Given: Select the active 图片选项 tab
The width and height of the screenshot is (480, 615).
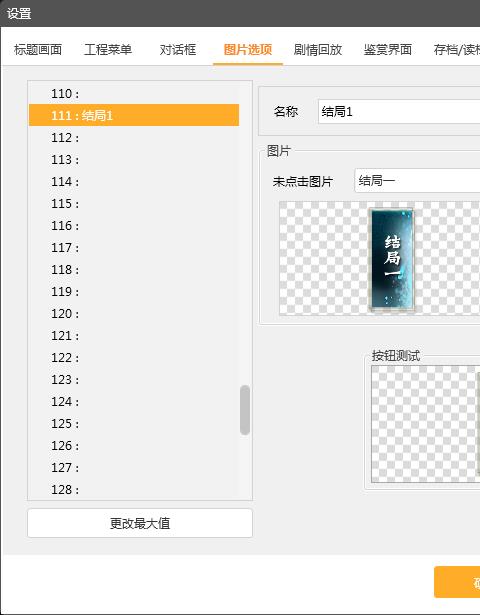Looking at the screenshot, I should click(x=248, y=50).
